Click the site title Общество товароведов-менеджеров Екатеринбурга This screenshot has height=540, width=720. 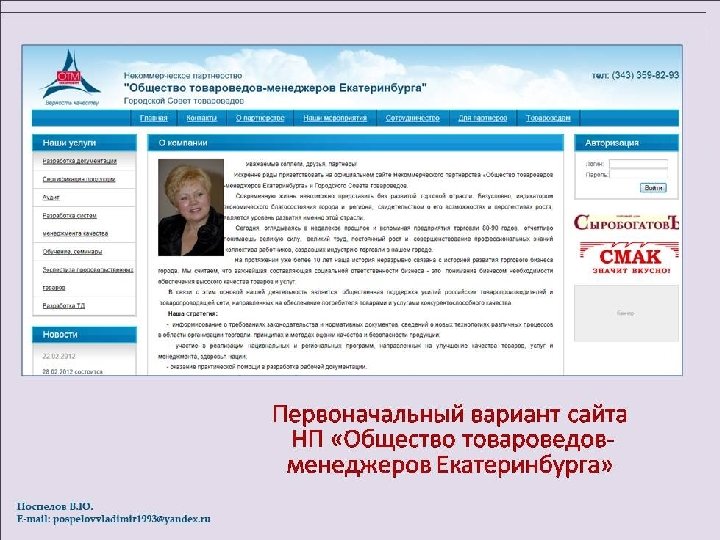coord(276,88)
